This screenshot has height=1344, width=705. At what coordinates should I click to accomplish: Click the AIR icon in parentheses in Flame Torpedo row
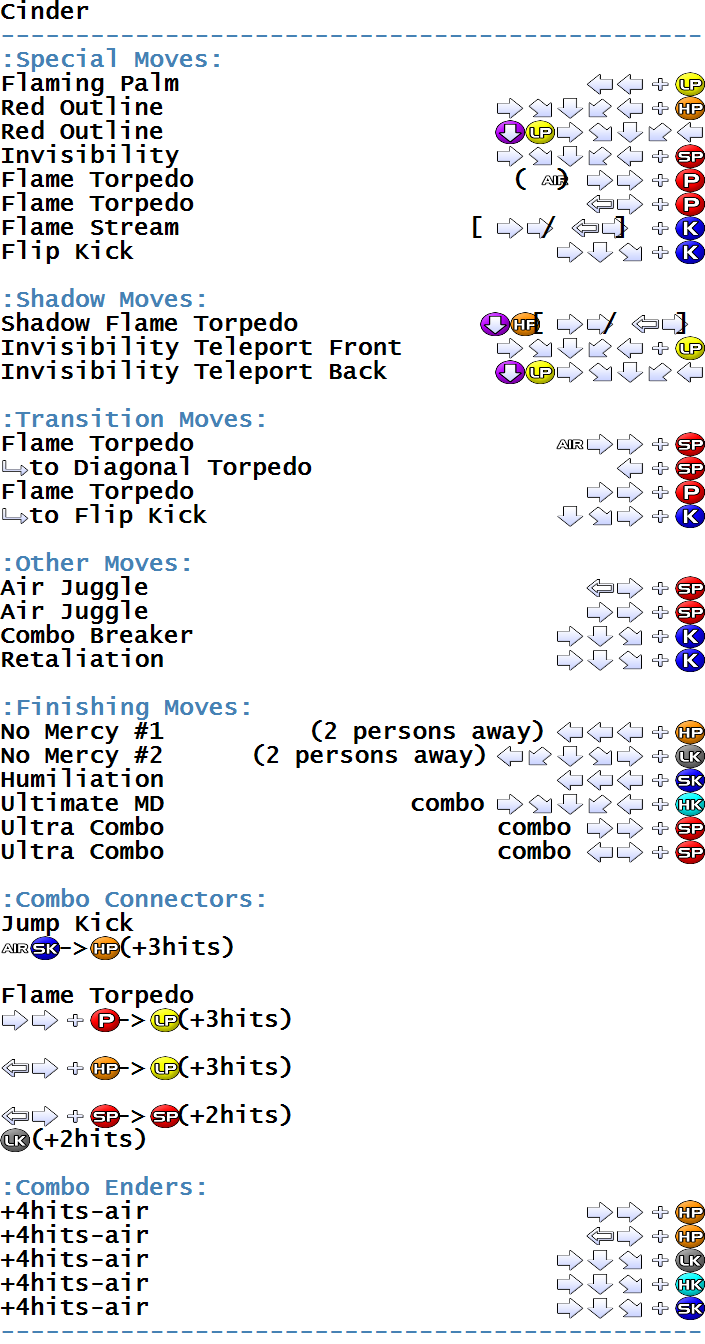point(554,180)
